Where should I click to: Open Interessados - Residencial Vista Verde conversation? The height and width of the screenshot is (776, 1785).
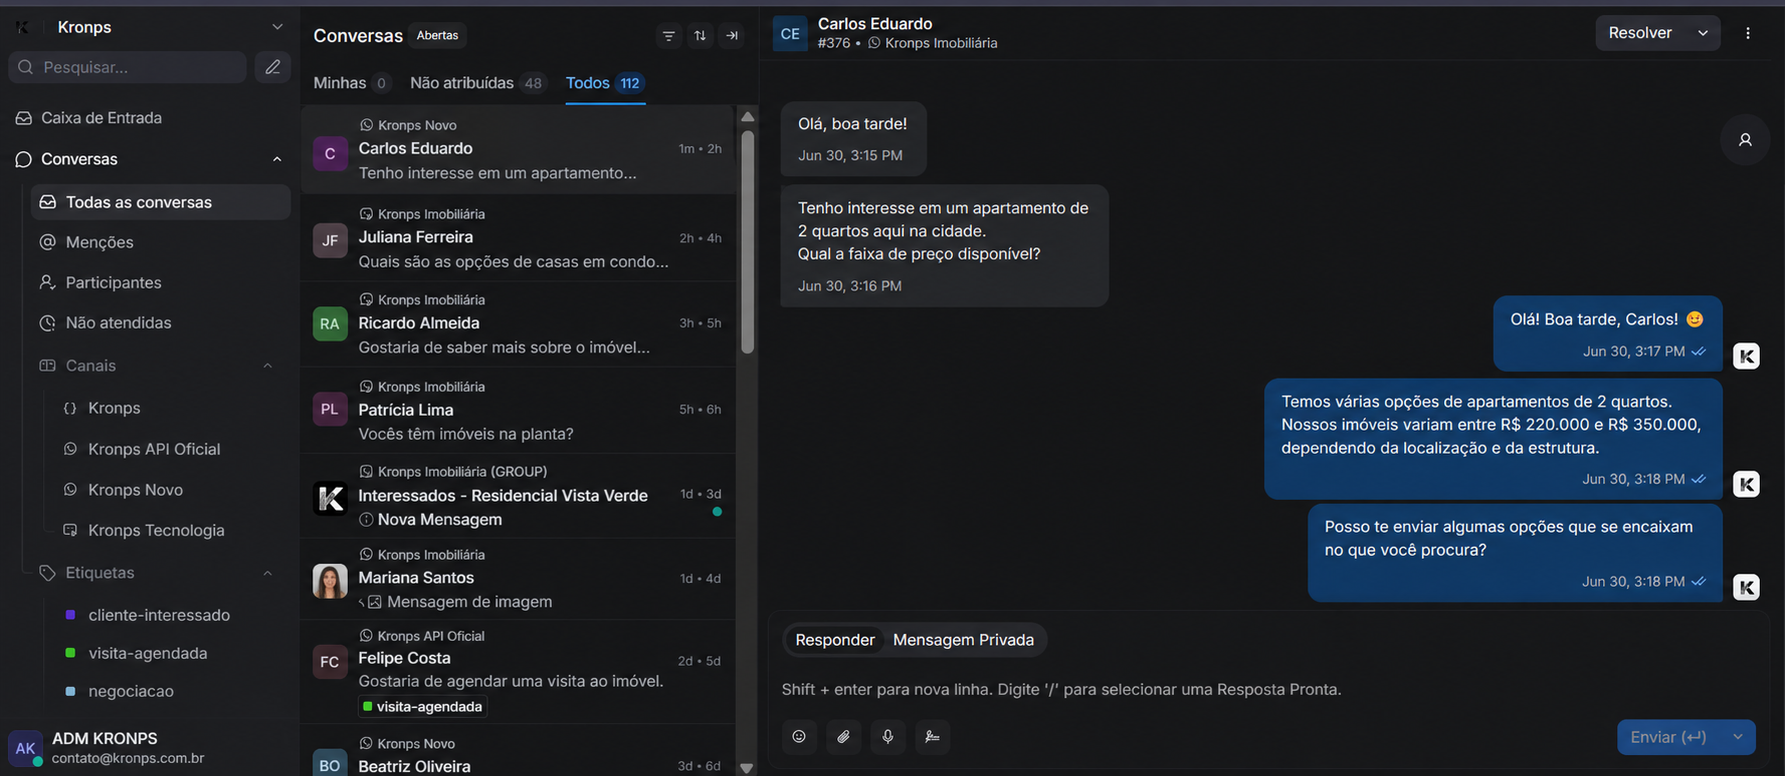(518, 496)
